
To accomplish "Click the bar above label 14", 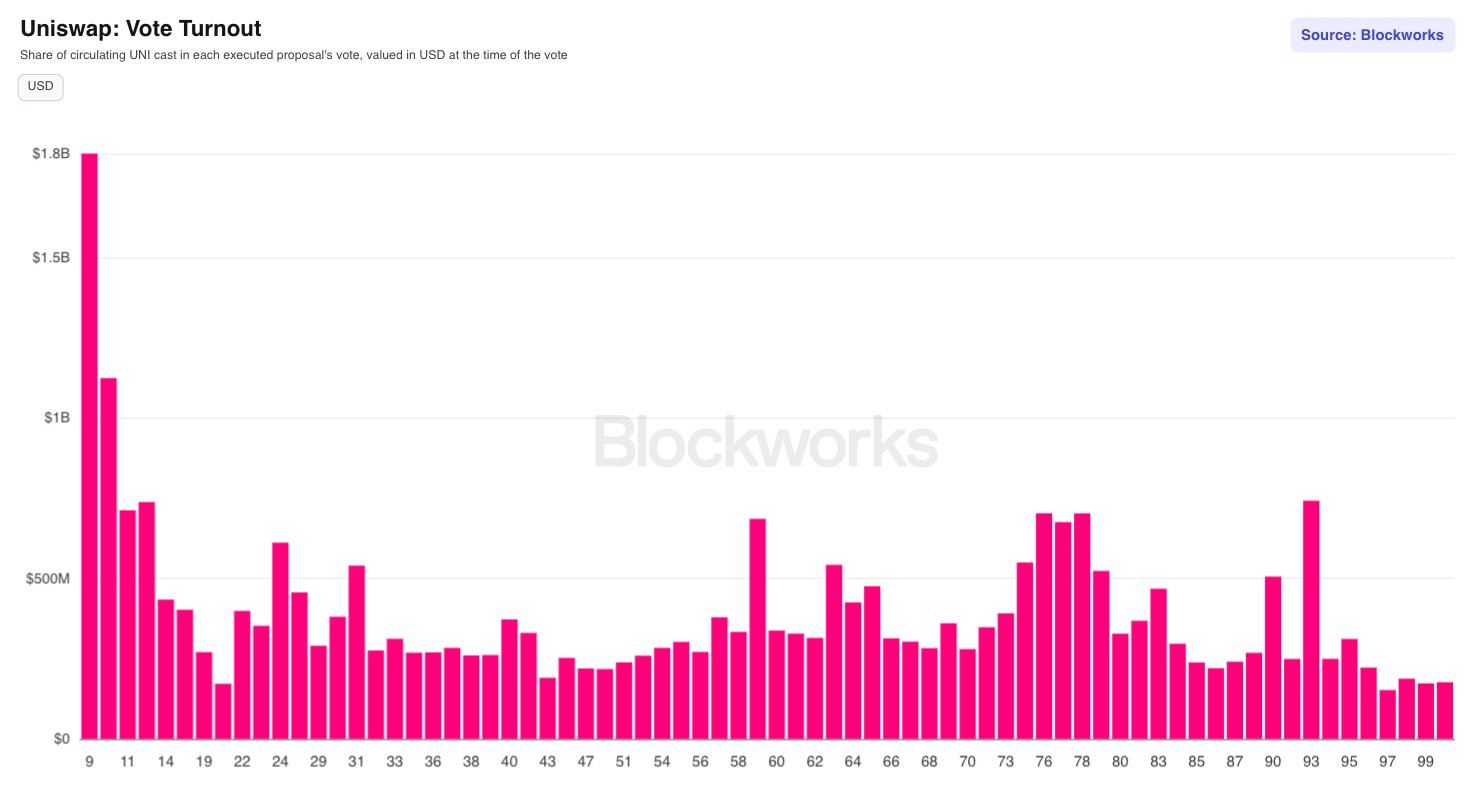I will tap(165, 670).
